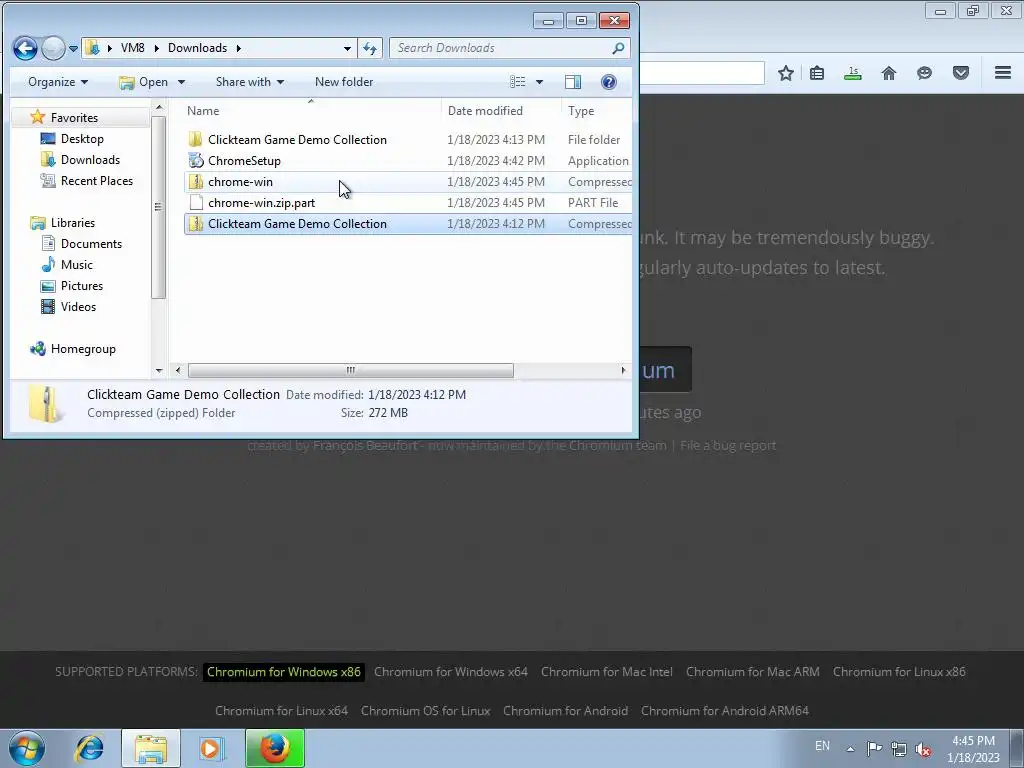Open the Videos library
The height and width of the screenshot is (768, 1024).
pos(78,306)
